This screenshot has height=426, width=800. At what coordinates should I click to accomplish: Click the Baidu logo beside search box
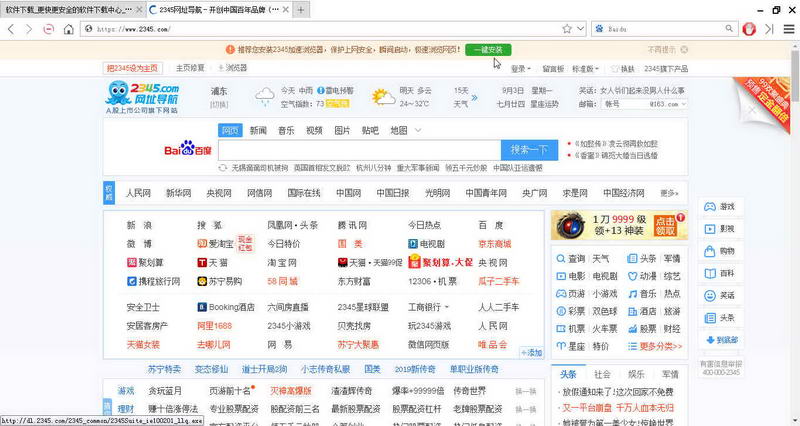(x=187, y=149)
